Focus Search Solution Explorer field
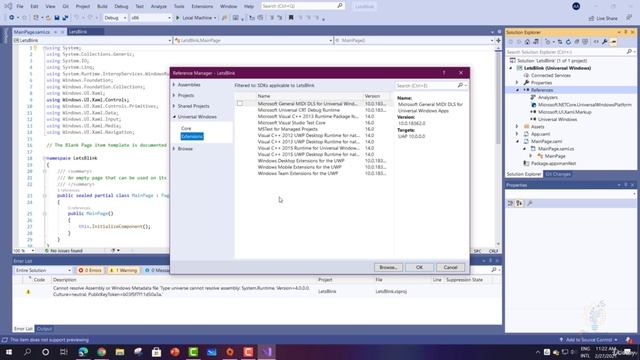 point(567,52)
